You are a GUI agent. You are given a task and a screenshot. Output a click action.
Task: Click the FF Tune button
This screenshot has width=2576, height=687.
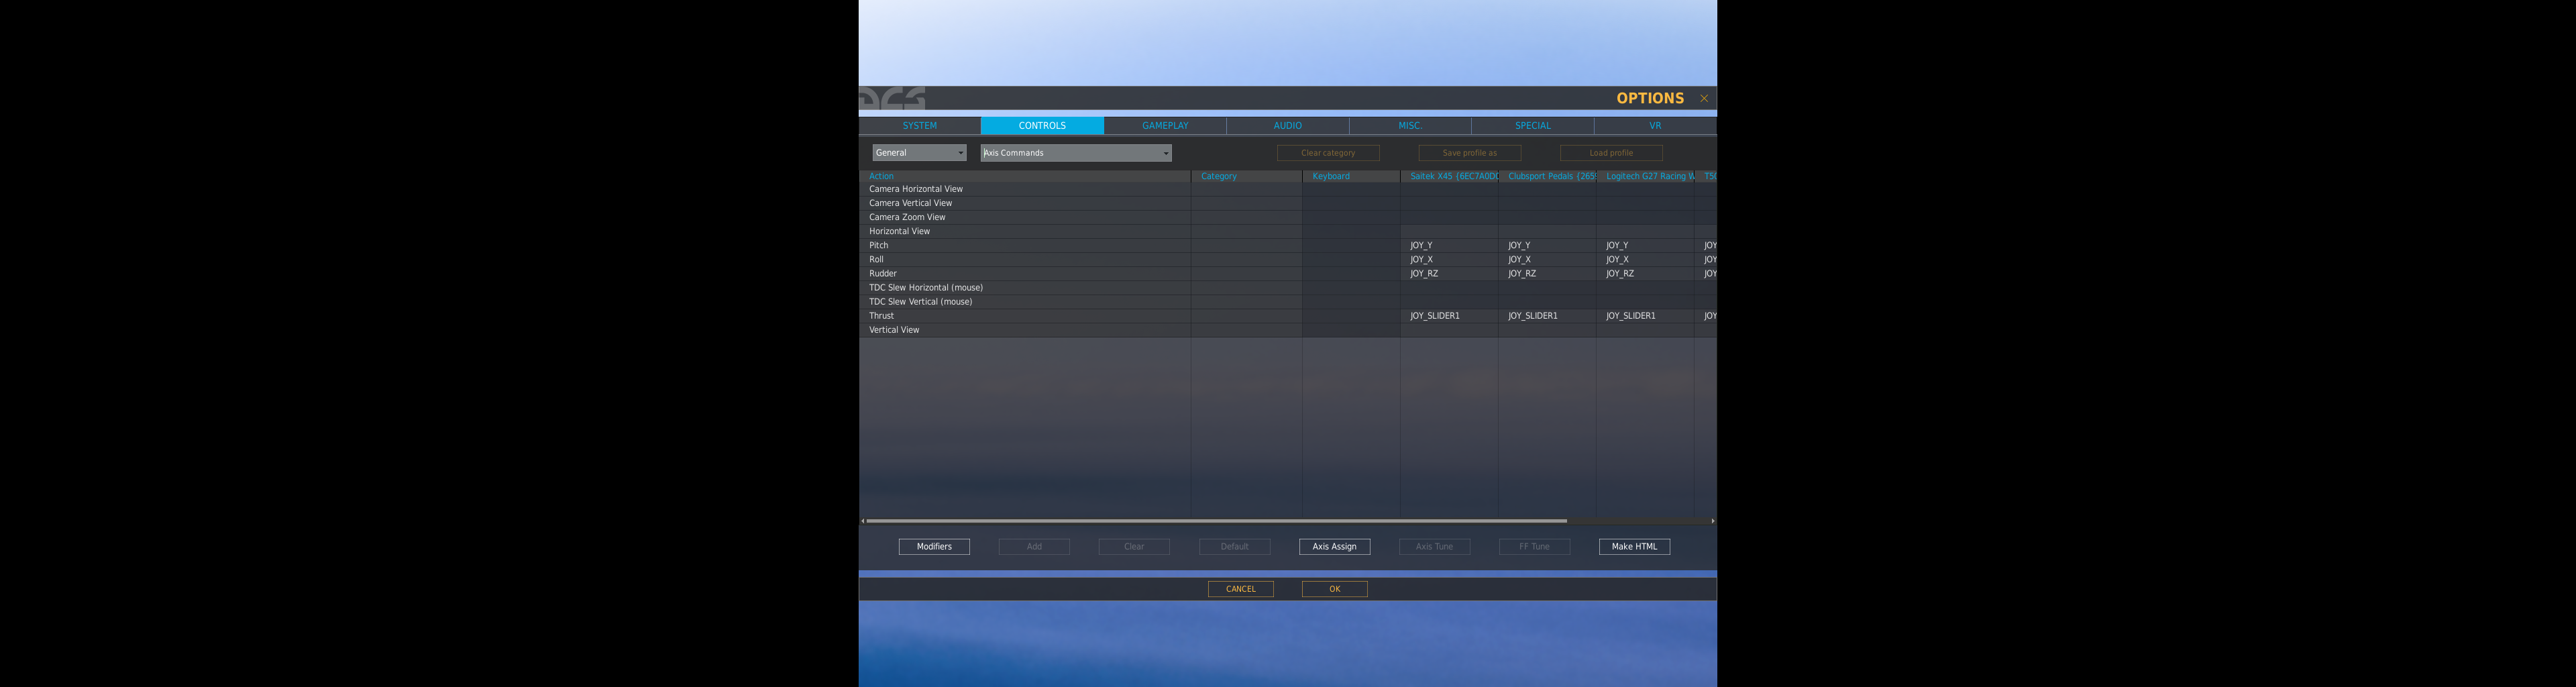pyautogui.click(x=1534, y=547)
